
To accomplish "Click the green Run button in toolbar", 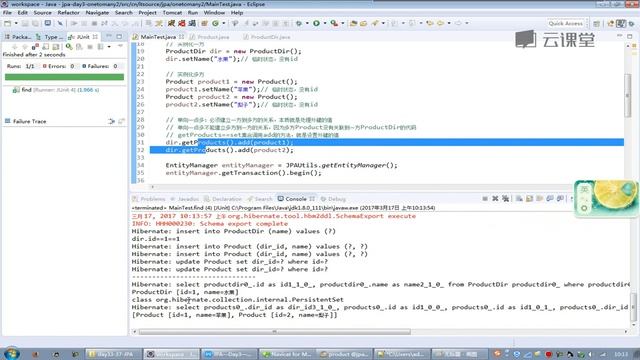I will [x=316, y=23].
